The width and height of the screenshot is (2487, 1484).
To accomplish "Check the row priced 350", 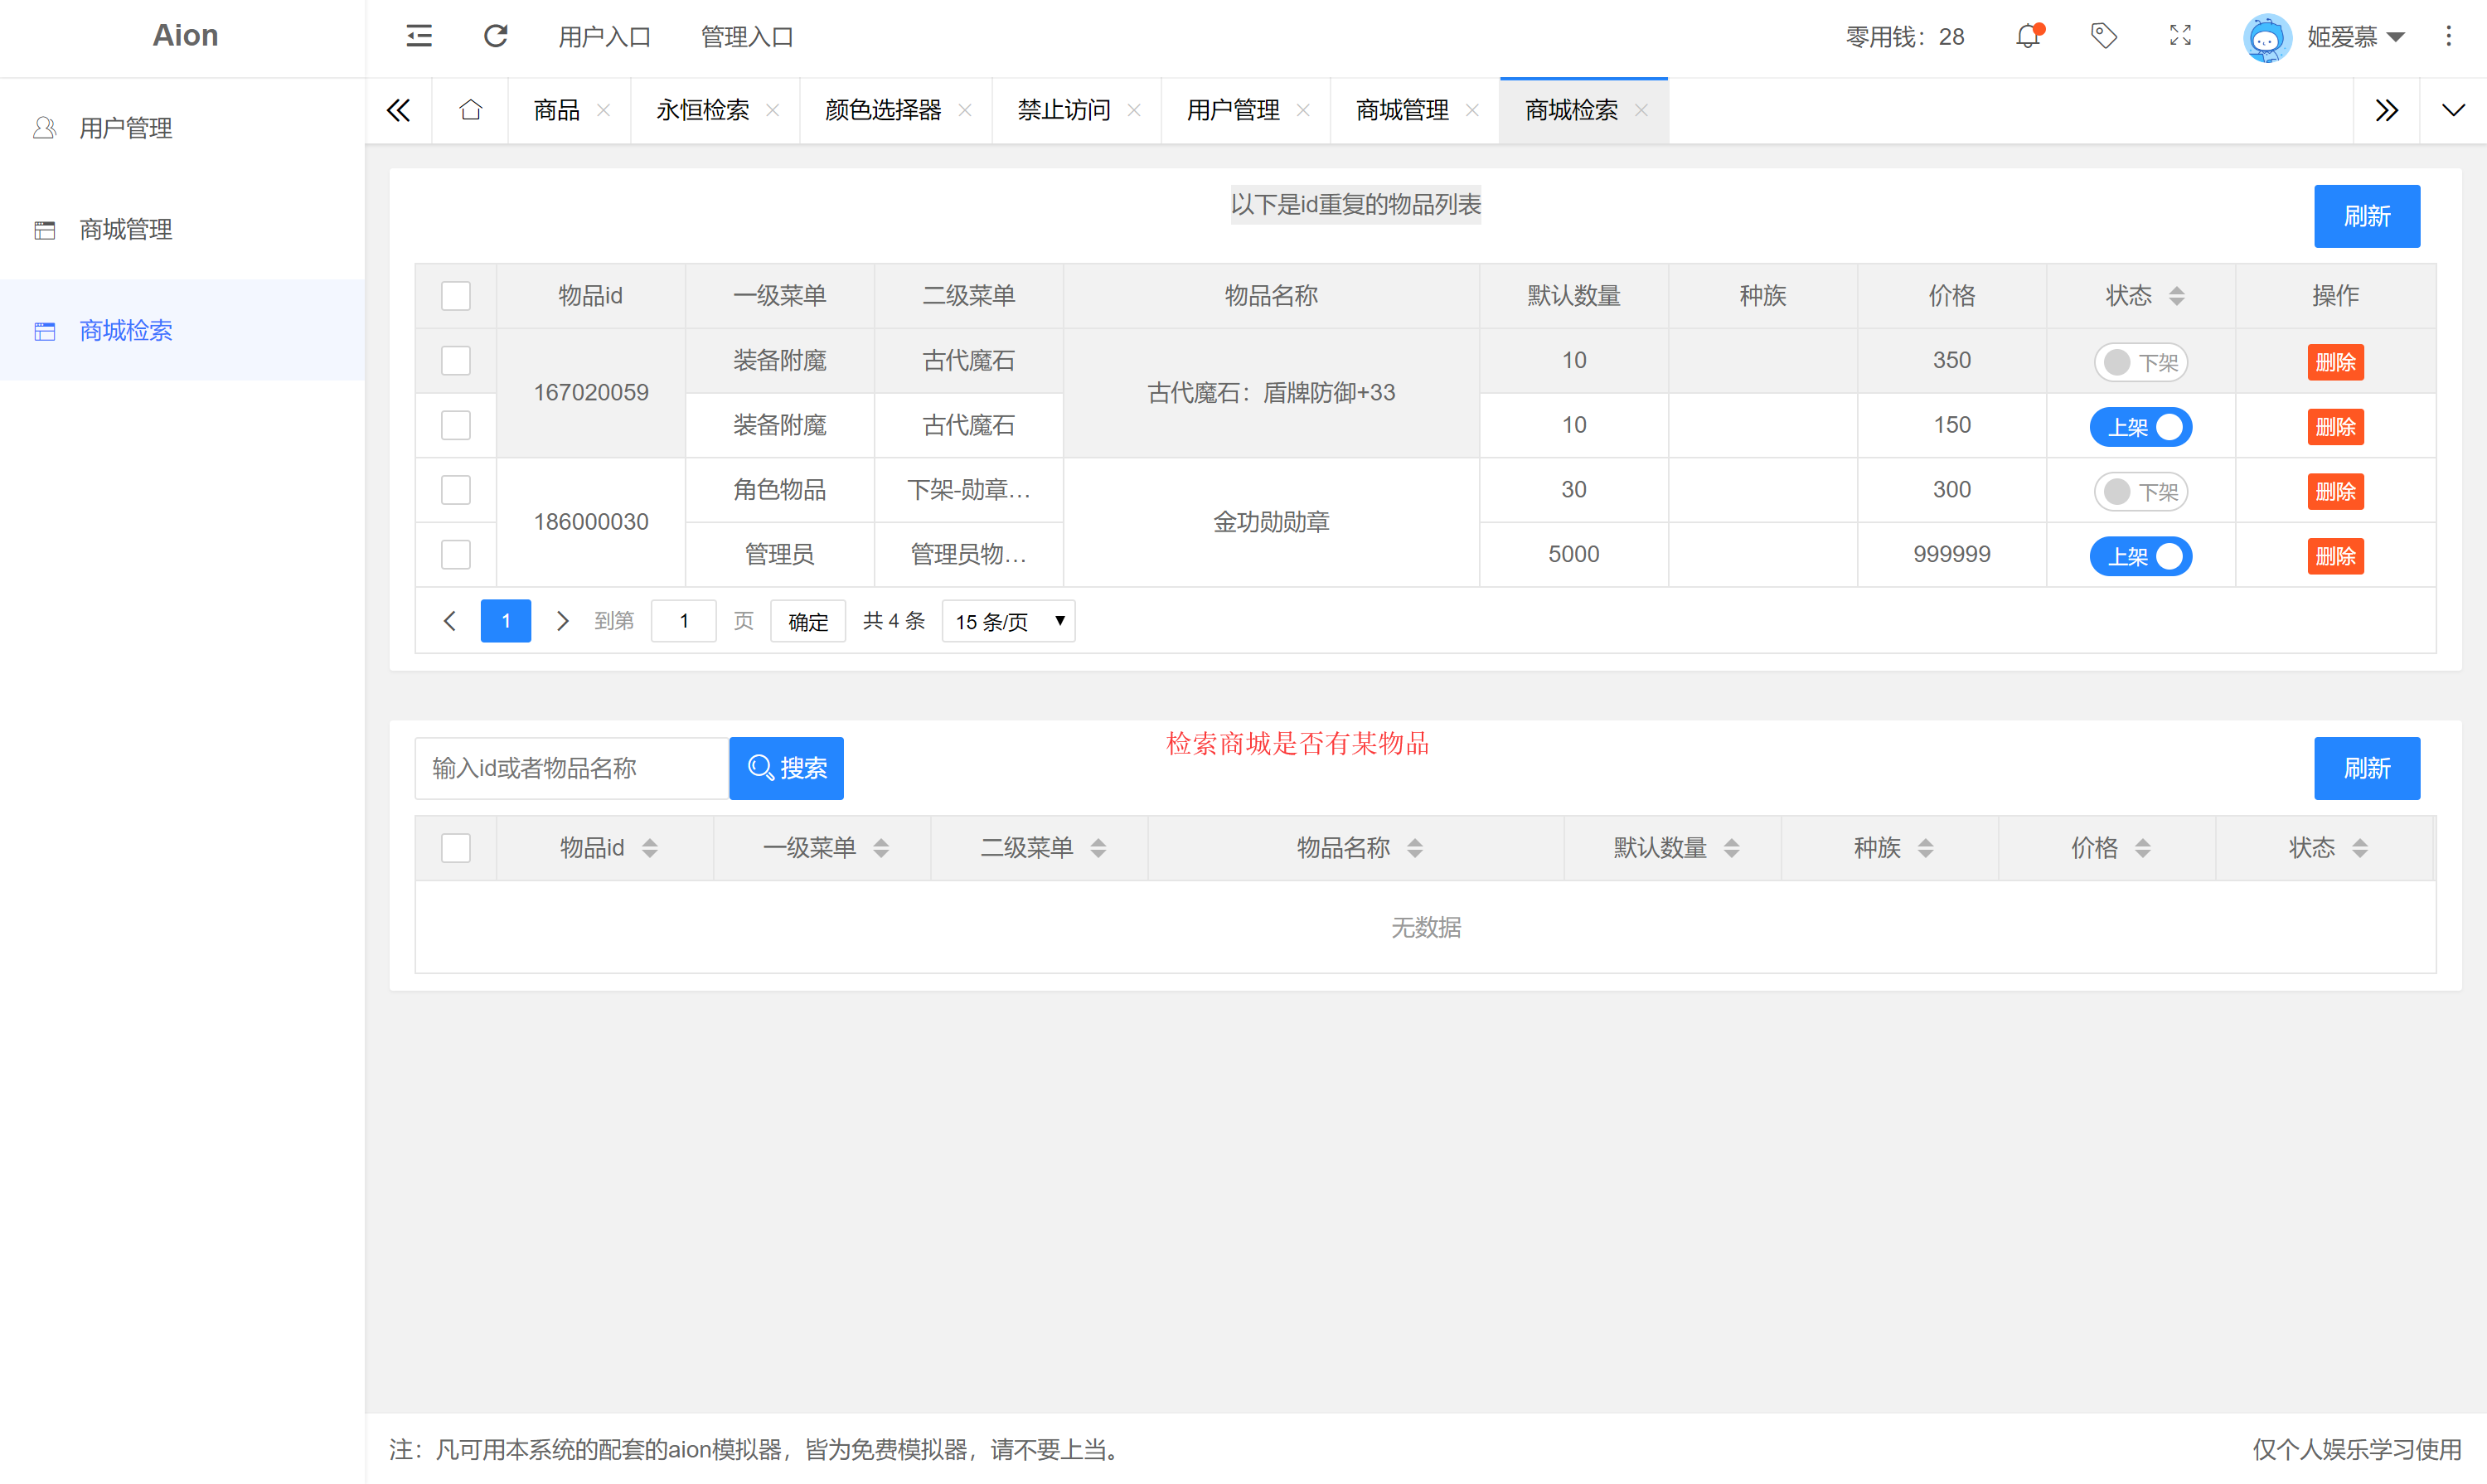I will [x=456, y=361].
